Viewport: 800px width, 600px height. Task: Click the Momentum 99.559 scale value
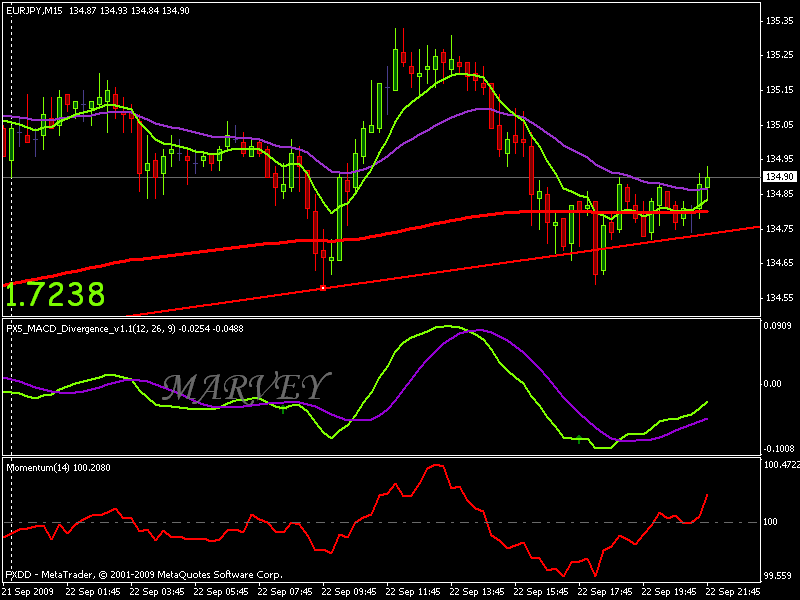coord(779,575)
